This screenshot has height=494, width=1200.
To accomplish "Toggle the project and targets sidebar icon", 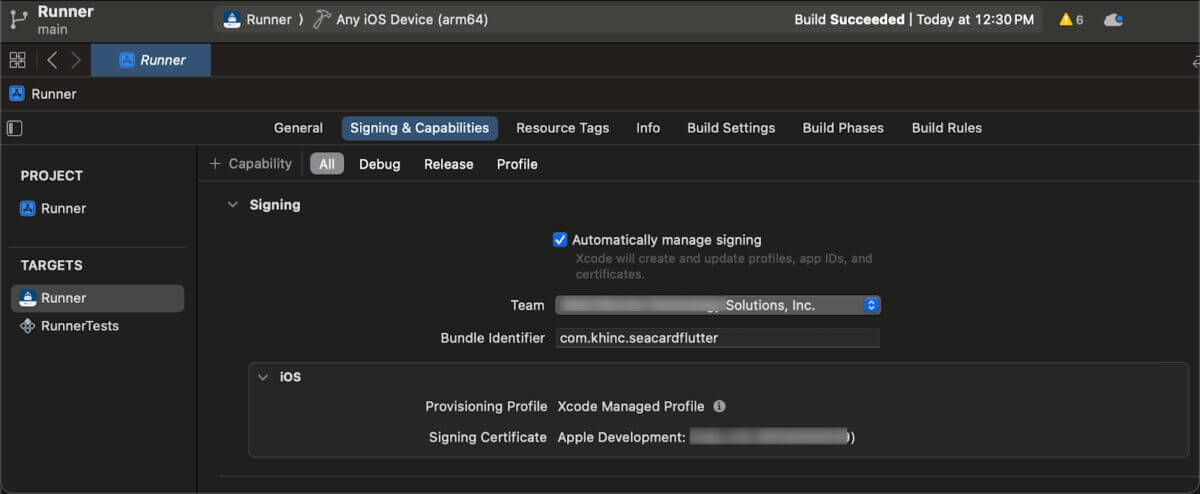I will pos(14,128).
